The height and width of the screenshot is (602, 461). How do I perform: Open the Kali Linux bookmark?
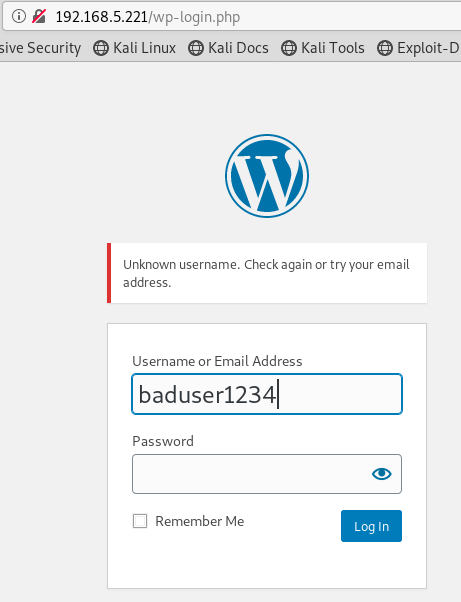(x=135, y=48)
